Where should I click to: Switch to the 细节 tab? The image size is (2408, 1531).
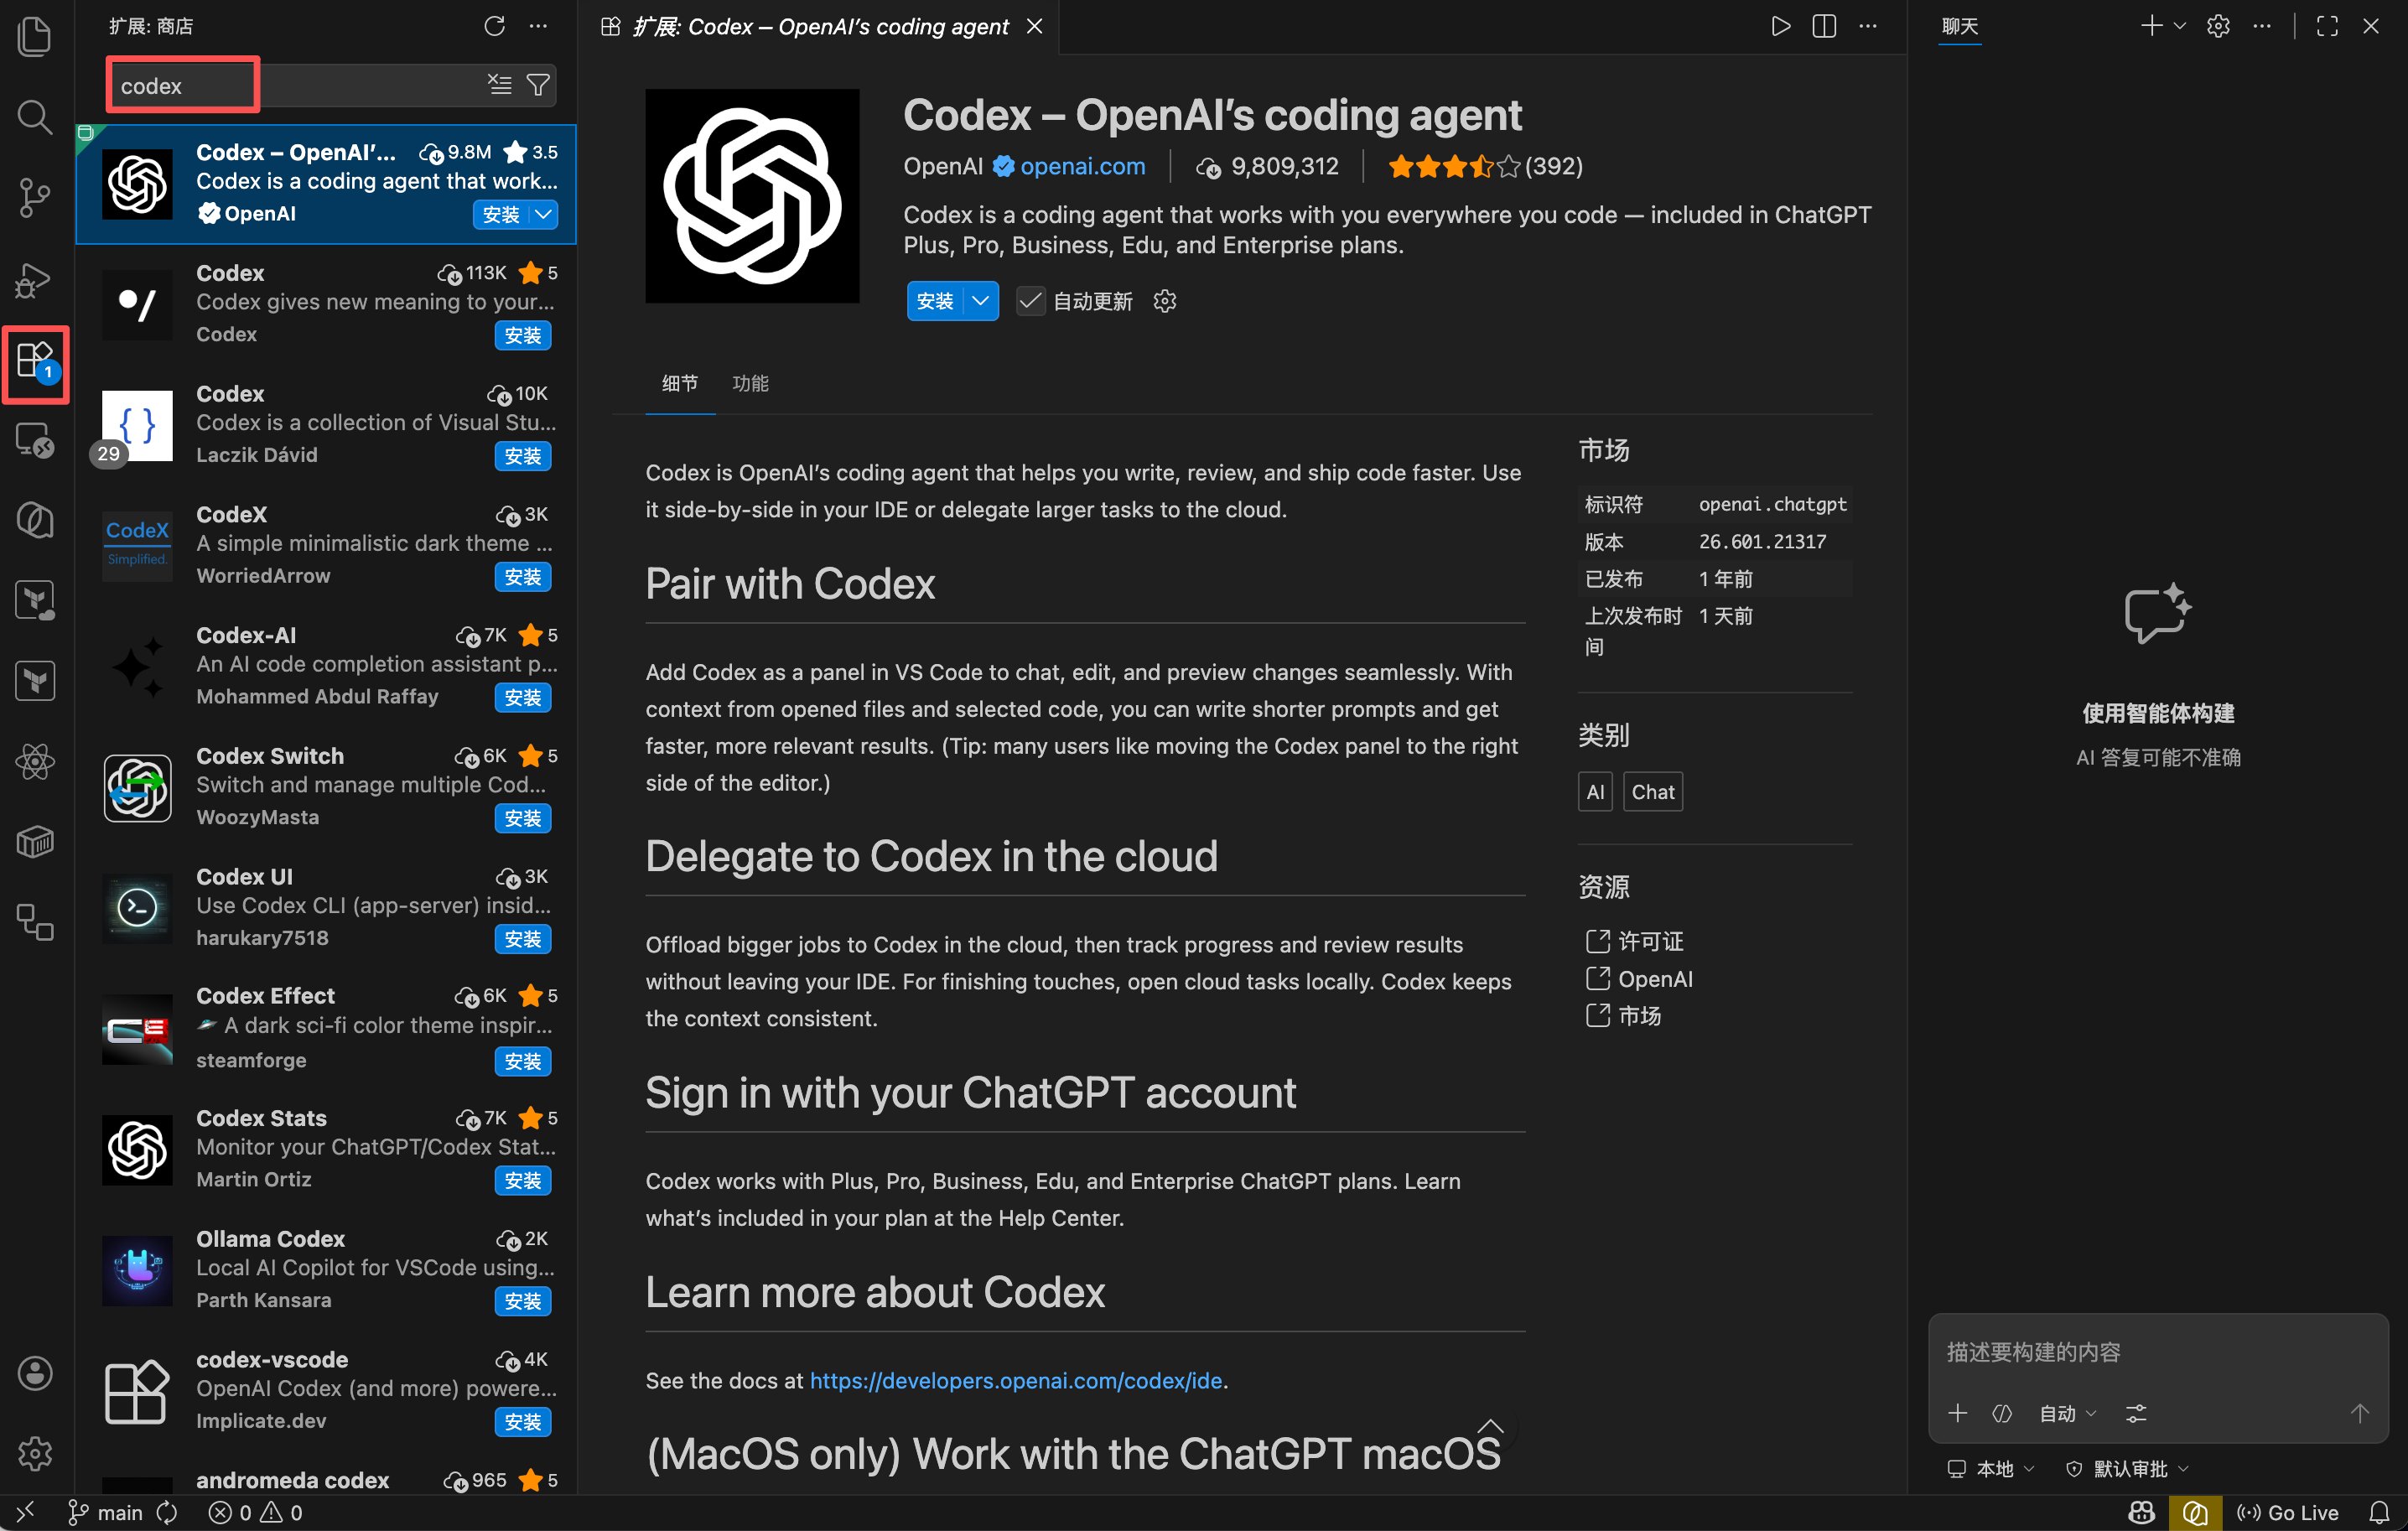click(680, 383)
